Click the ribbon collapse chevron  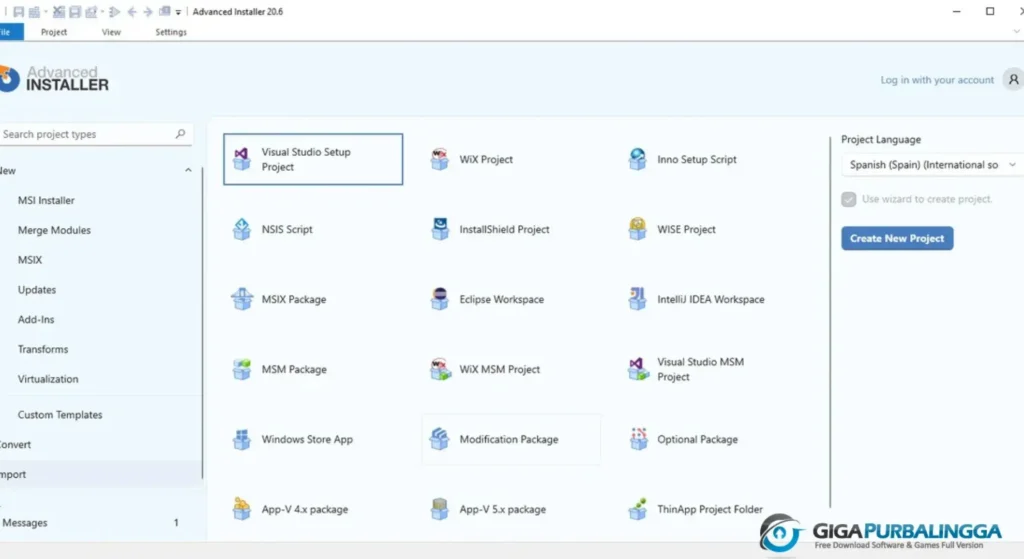click(1016, 31)
